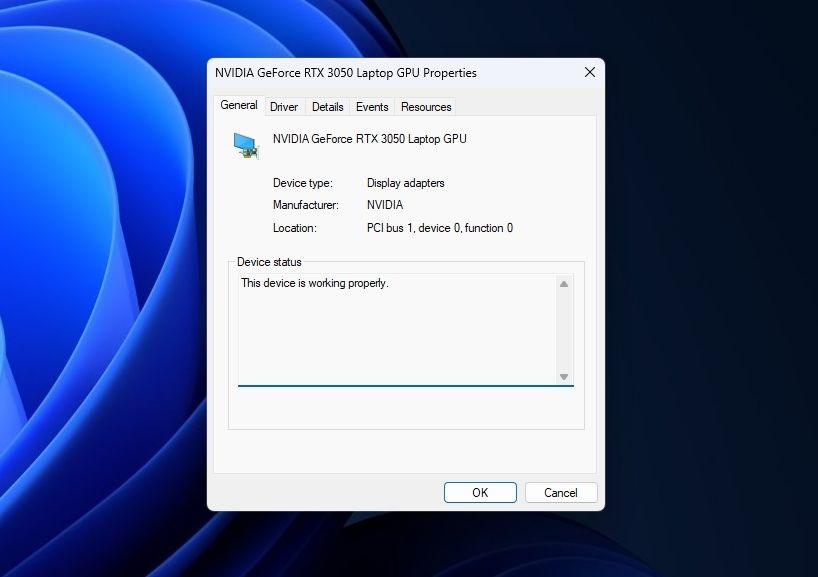Open the Details tab
Image resolution: width=818 pixels, height=577 pixels.
click(x=328, y=107)
